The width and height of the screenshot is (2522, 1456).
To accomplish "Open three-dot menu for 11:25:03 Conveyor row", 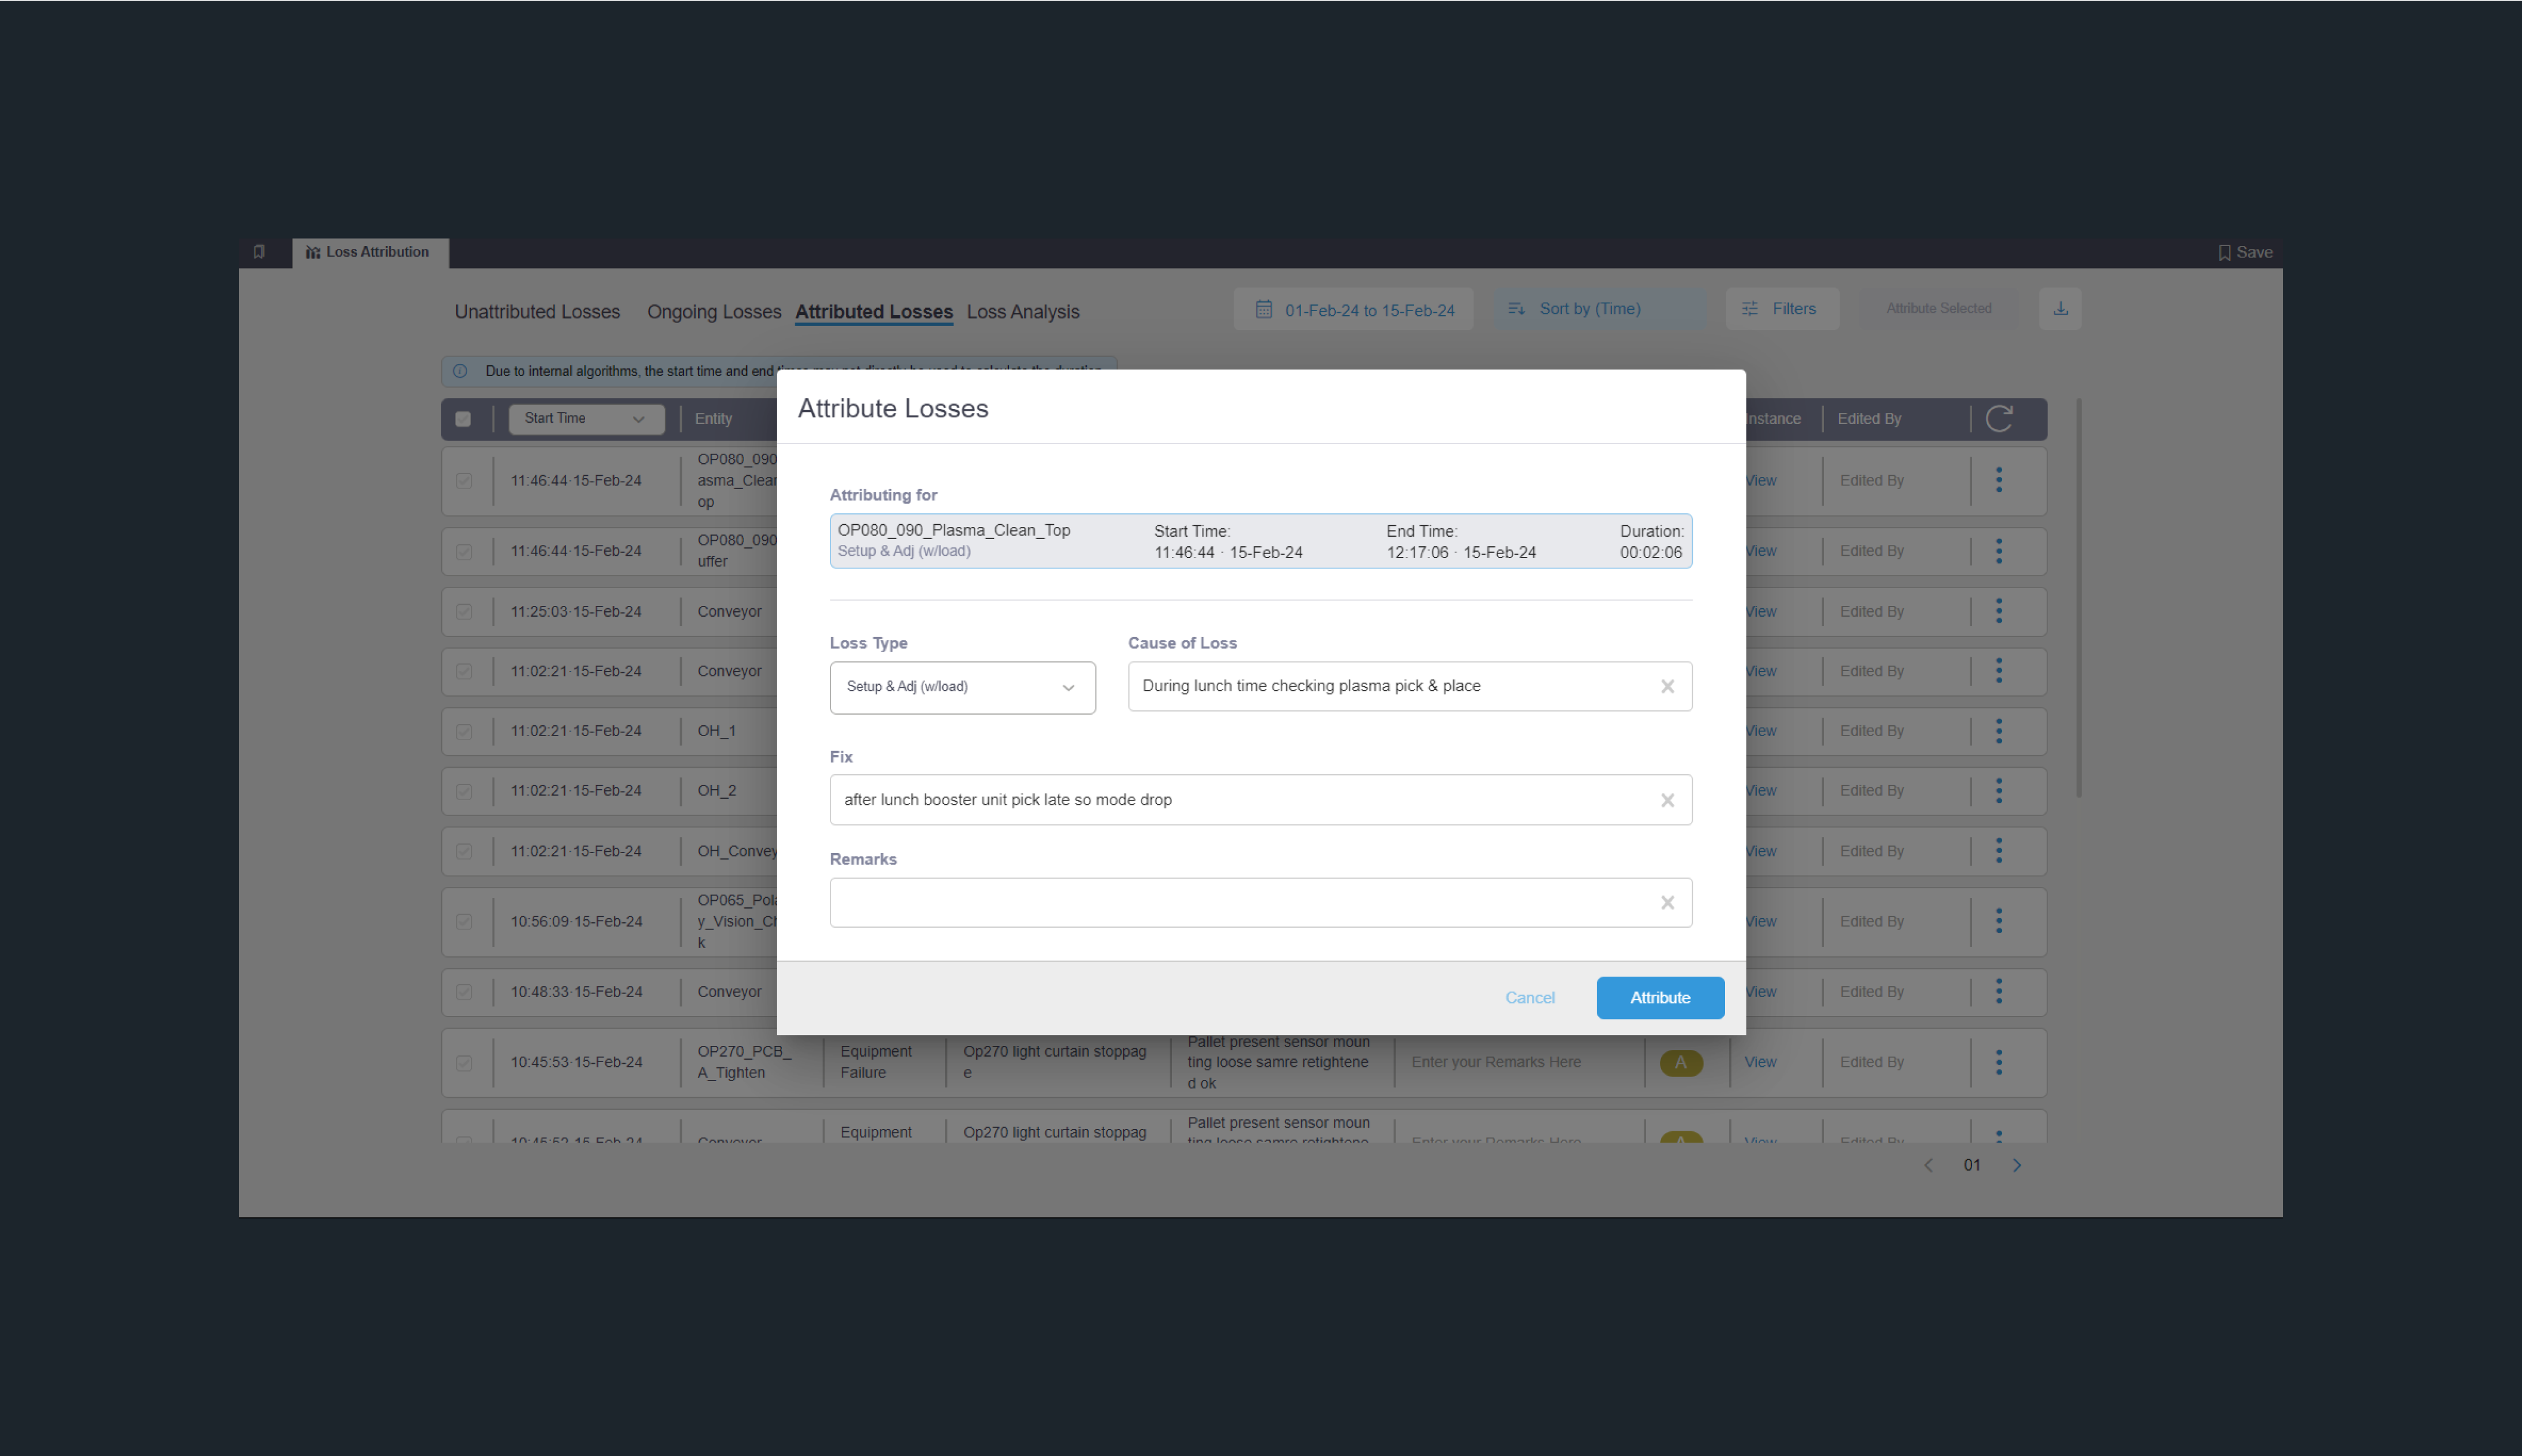I will pyautogui.click(x=1998, y=611).
